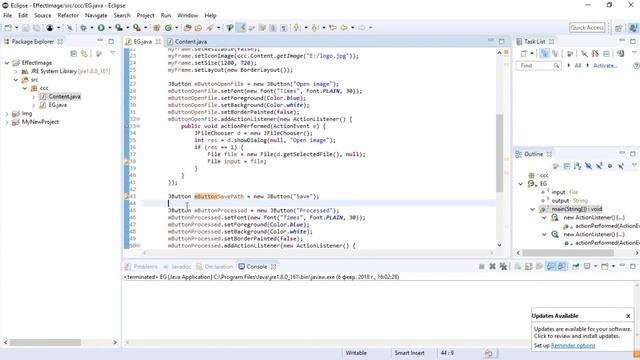Click the Quick Access field
The image size is (640, 360).
587,28
